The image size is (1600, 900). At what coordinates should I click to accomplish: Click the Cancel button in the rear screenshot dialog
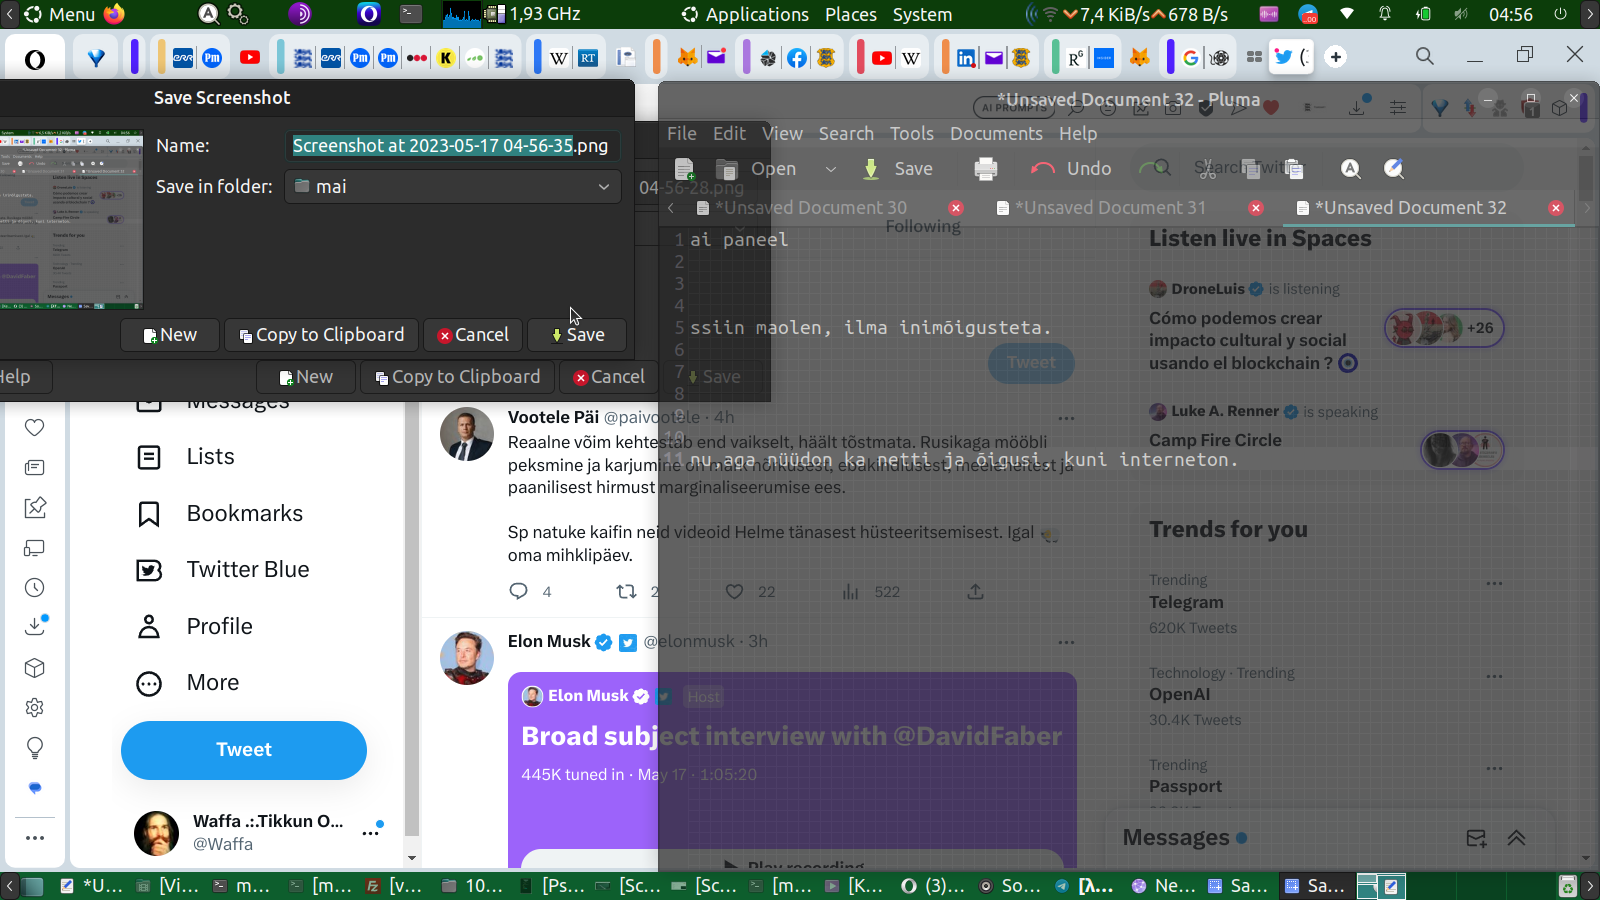point(609,377)
